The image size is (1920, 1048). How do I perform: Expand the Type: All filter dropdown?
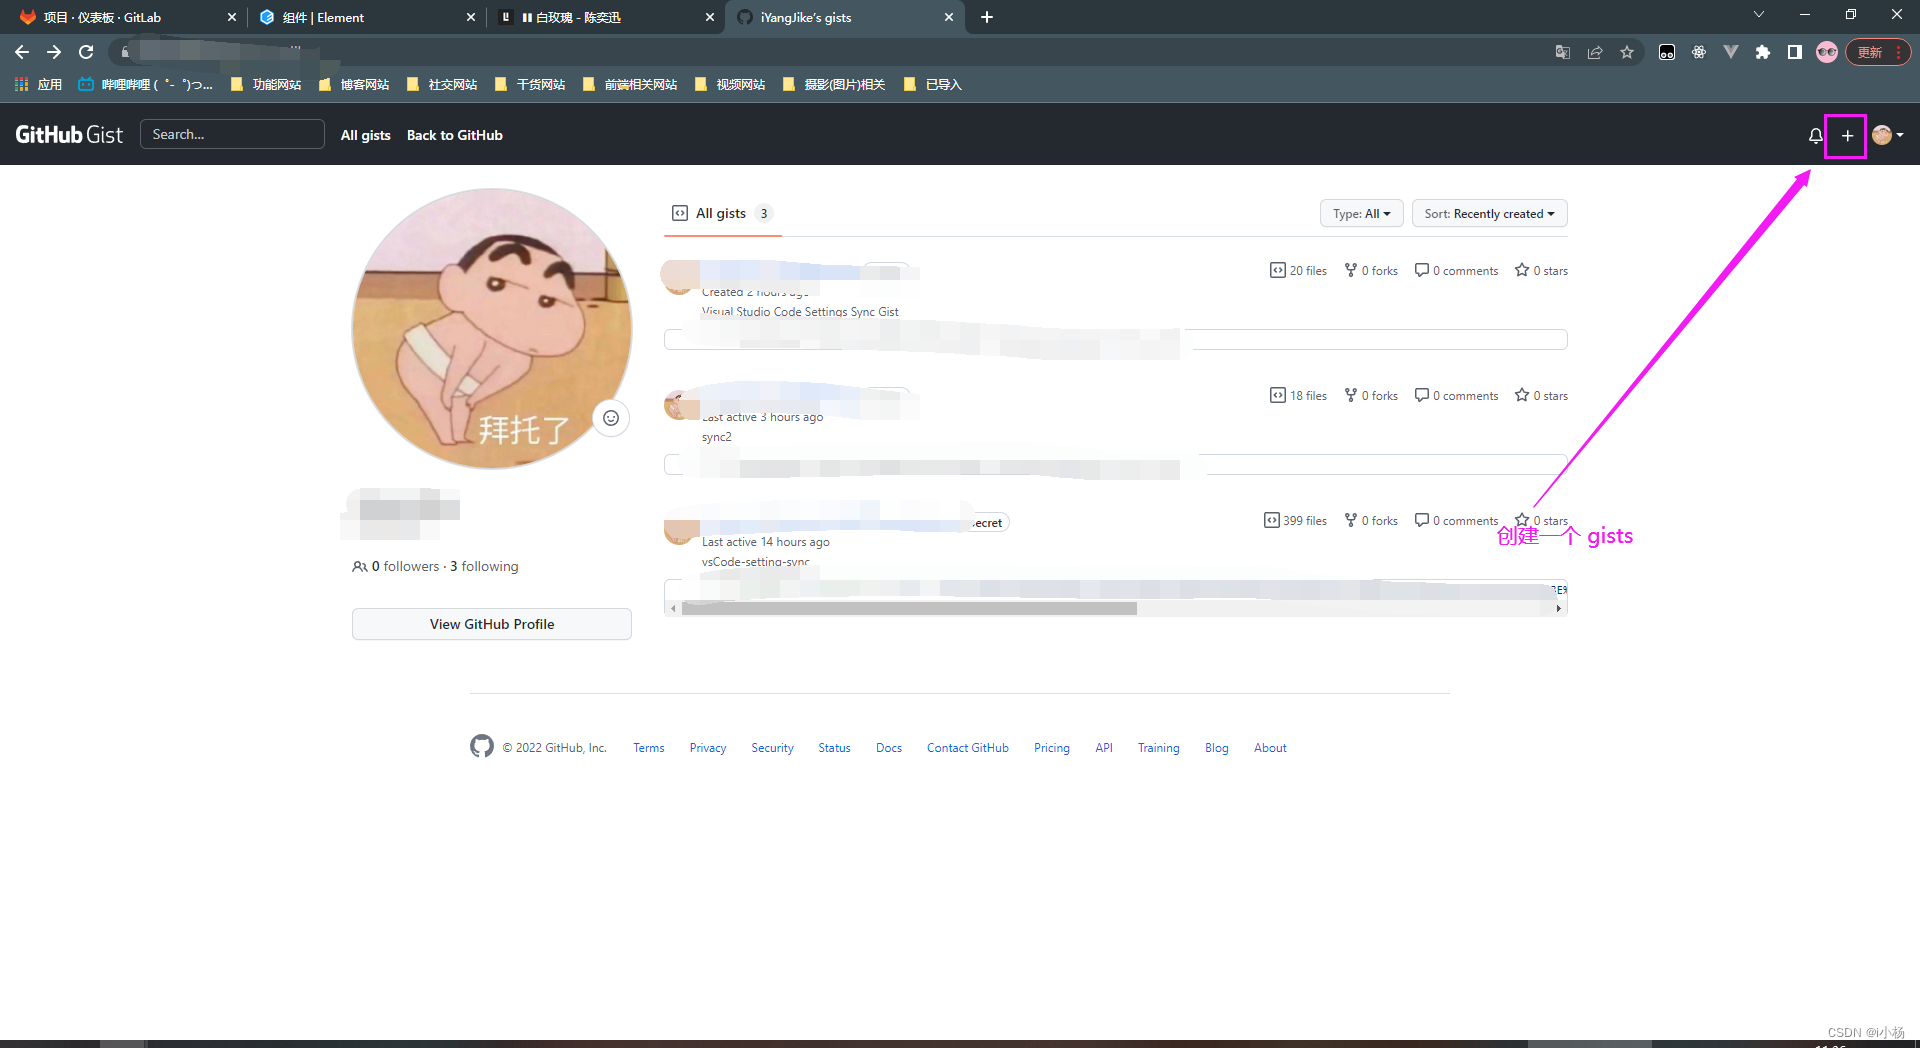click(x=1361, y=213)
